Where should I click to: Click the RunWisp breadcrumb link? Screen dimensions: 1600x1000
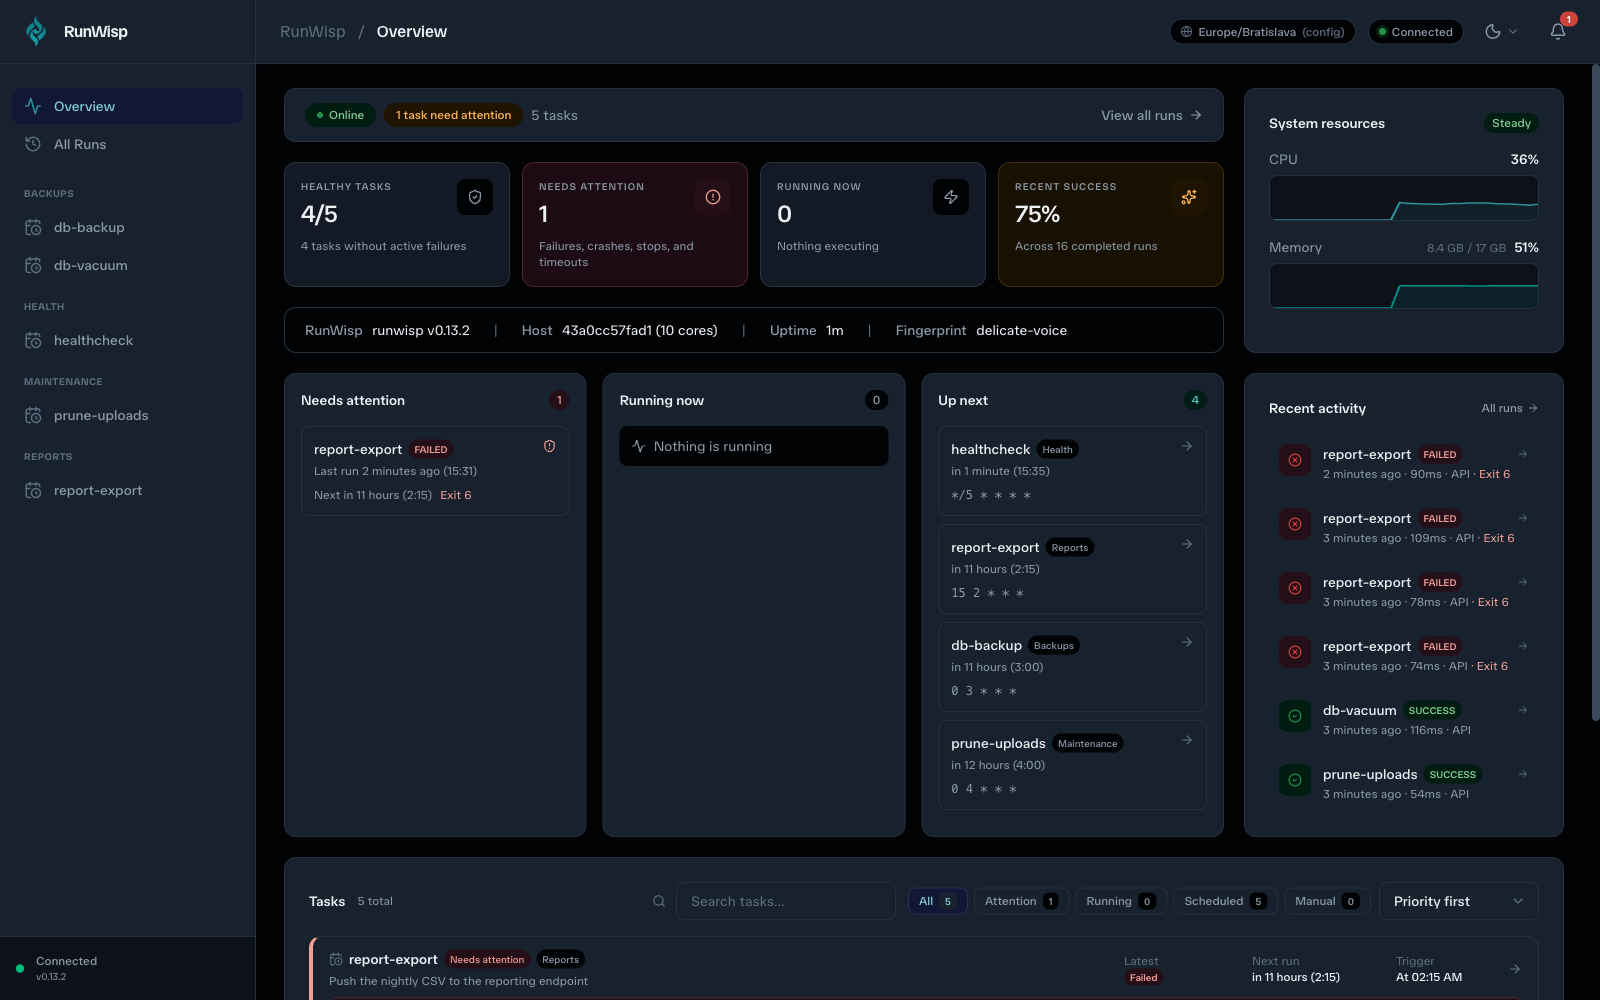313,32
